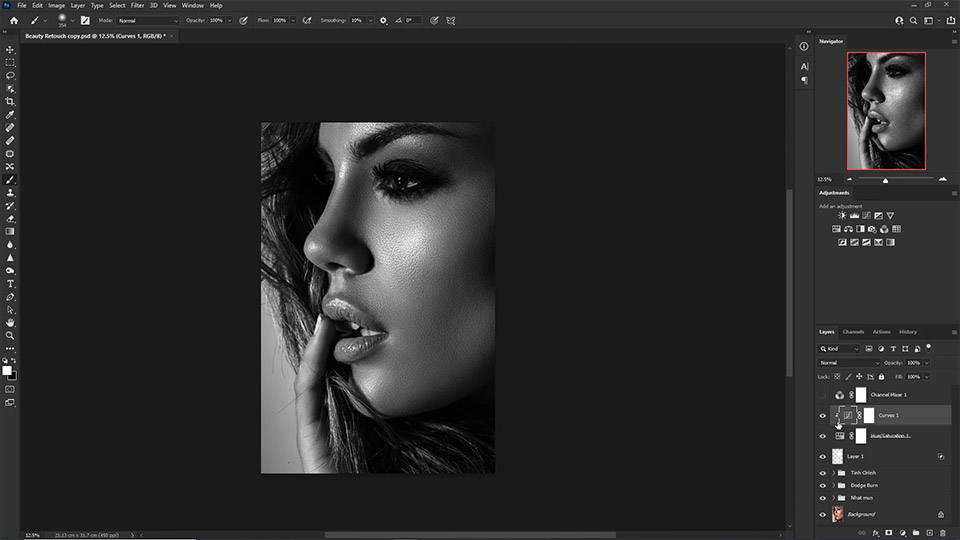Show the Channel Mixer 1 layer
Screen dimensions: 960x540
point(823,395)
